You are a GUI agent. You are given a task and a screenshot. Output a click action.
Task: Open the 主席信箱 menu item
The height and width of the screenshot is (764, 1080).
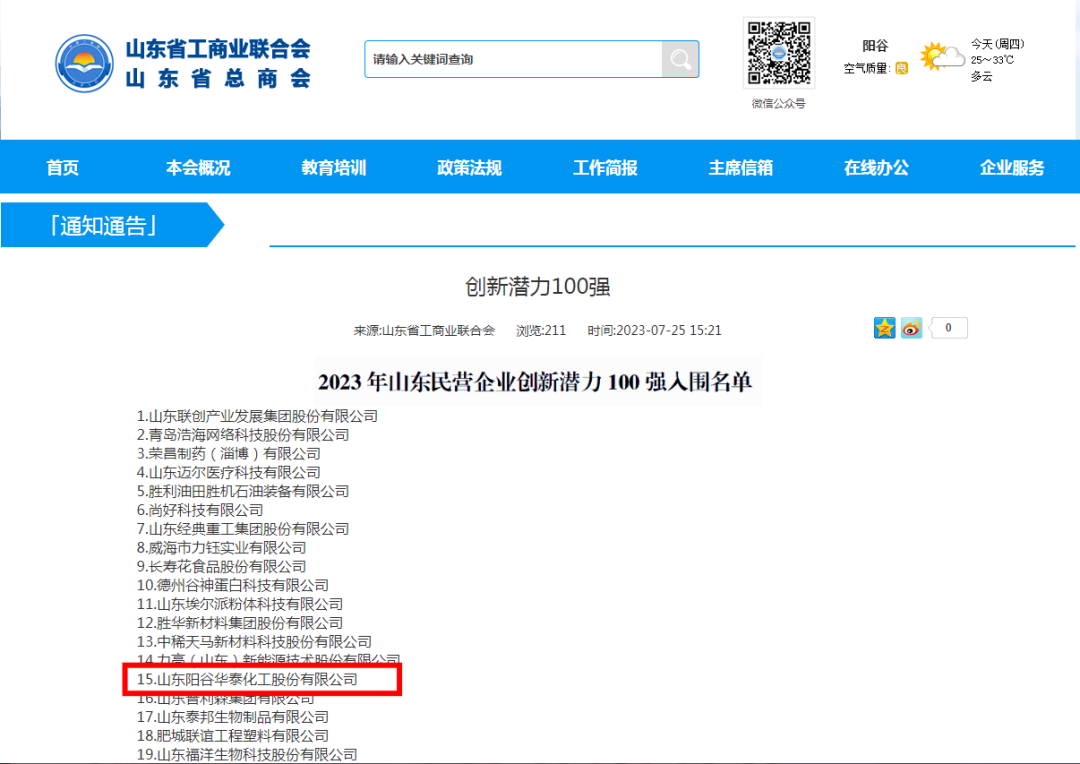(740, 167)
